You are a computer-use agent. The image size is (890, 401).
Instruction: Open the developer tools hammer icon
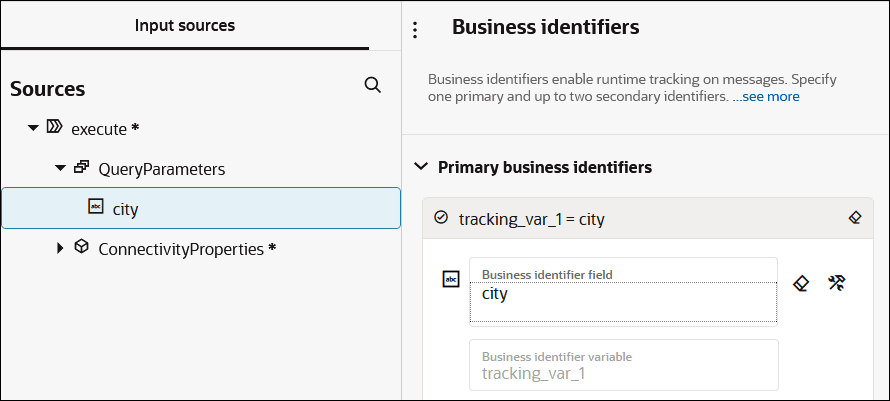tap(837, 283)
